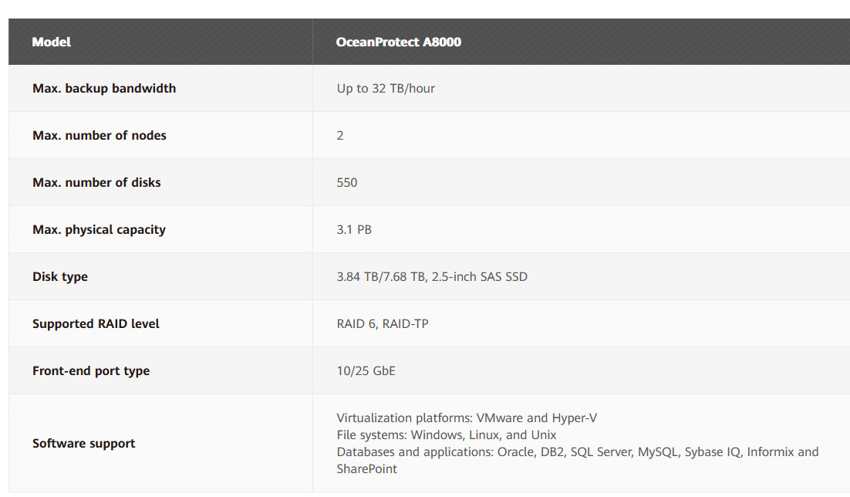Click the Front-end port type label
Screen dimensions: 850x497
pos(91,371)
